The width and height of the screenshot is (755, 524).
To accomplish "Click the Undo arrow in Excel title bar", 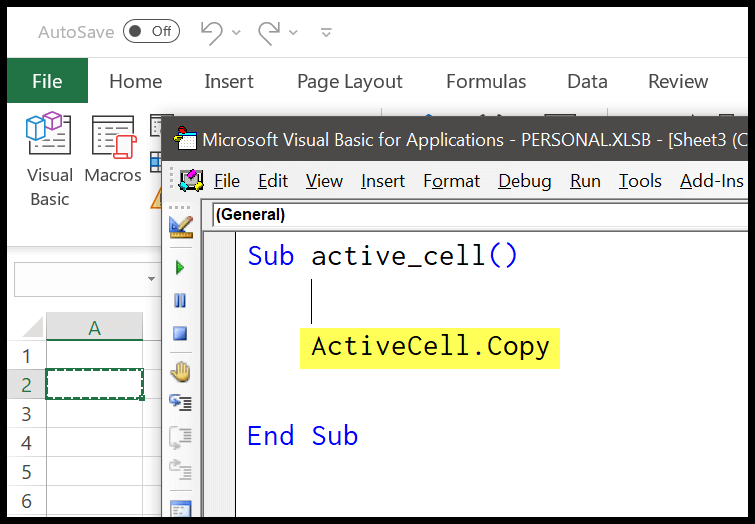I will point(211,33).
